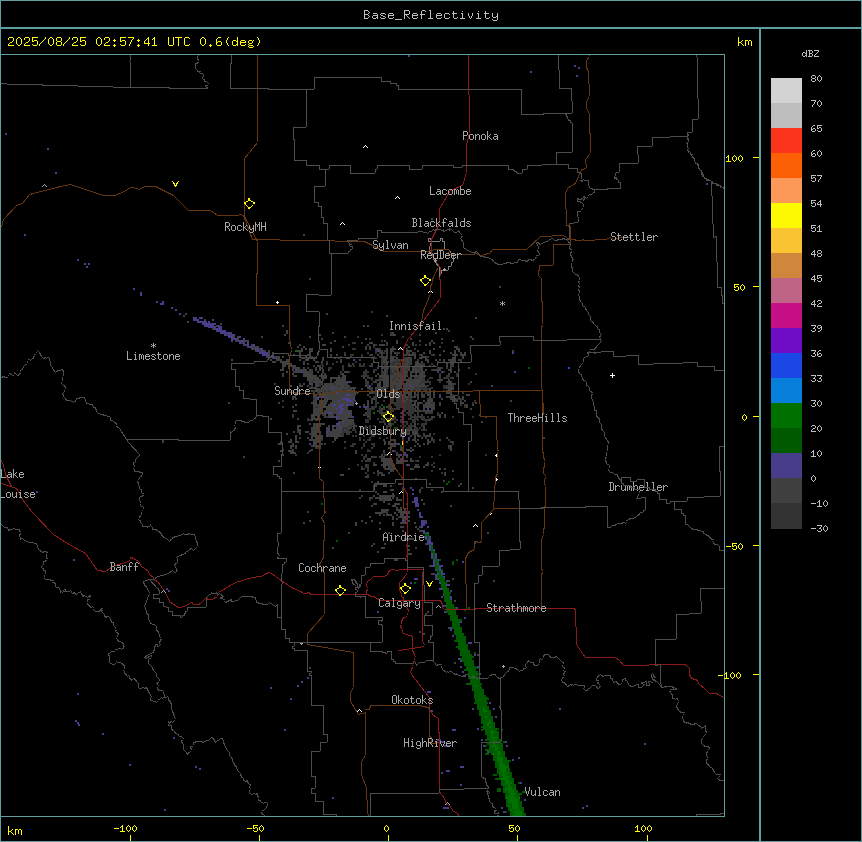Screen dimensions: 862x842
Task: Click the 100 km tick on right axis
Action: click(x=734, y=158)
